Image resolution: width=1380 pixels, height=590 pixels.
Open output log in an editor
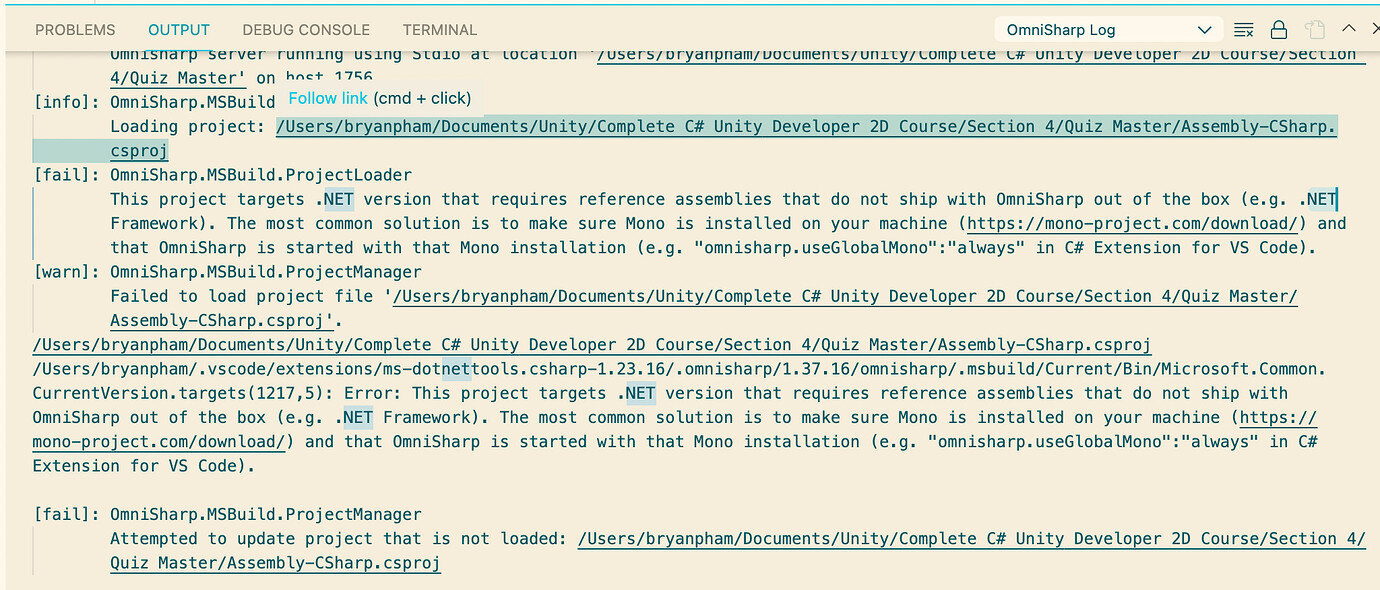(1314, 29)
